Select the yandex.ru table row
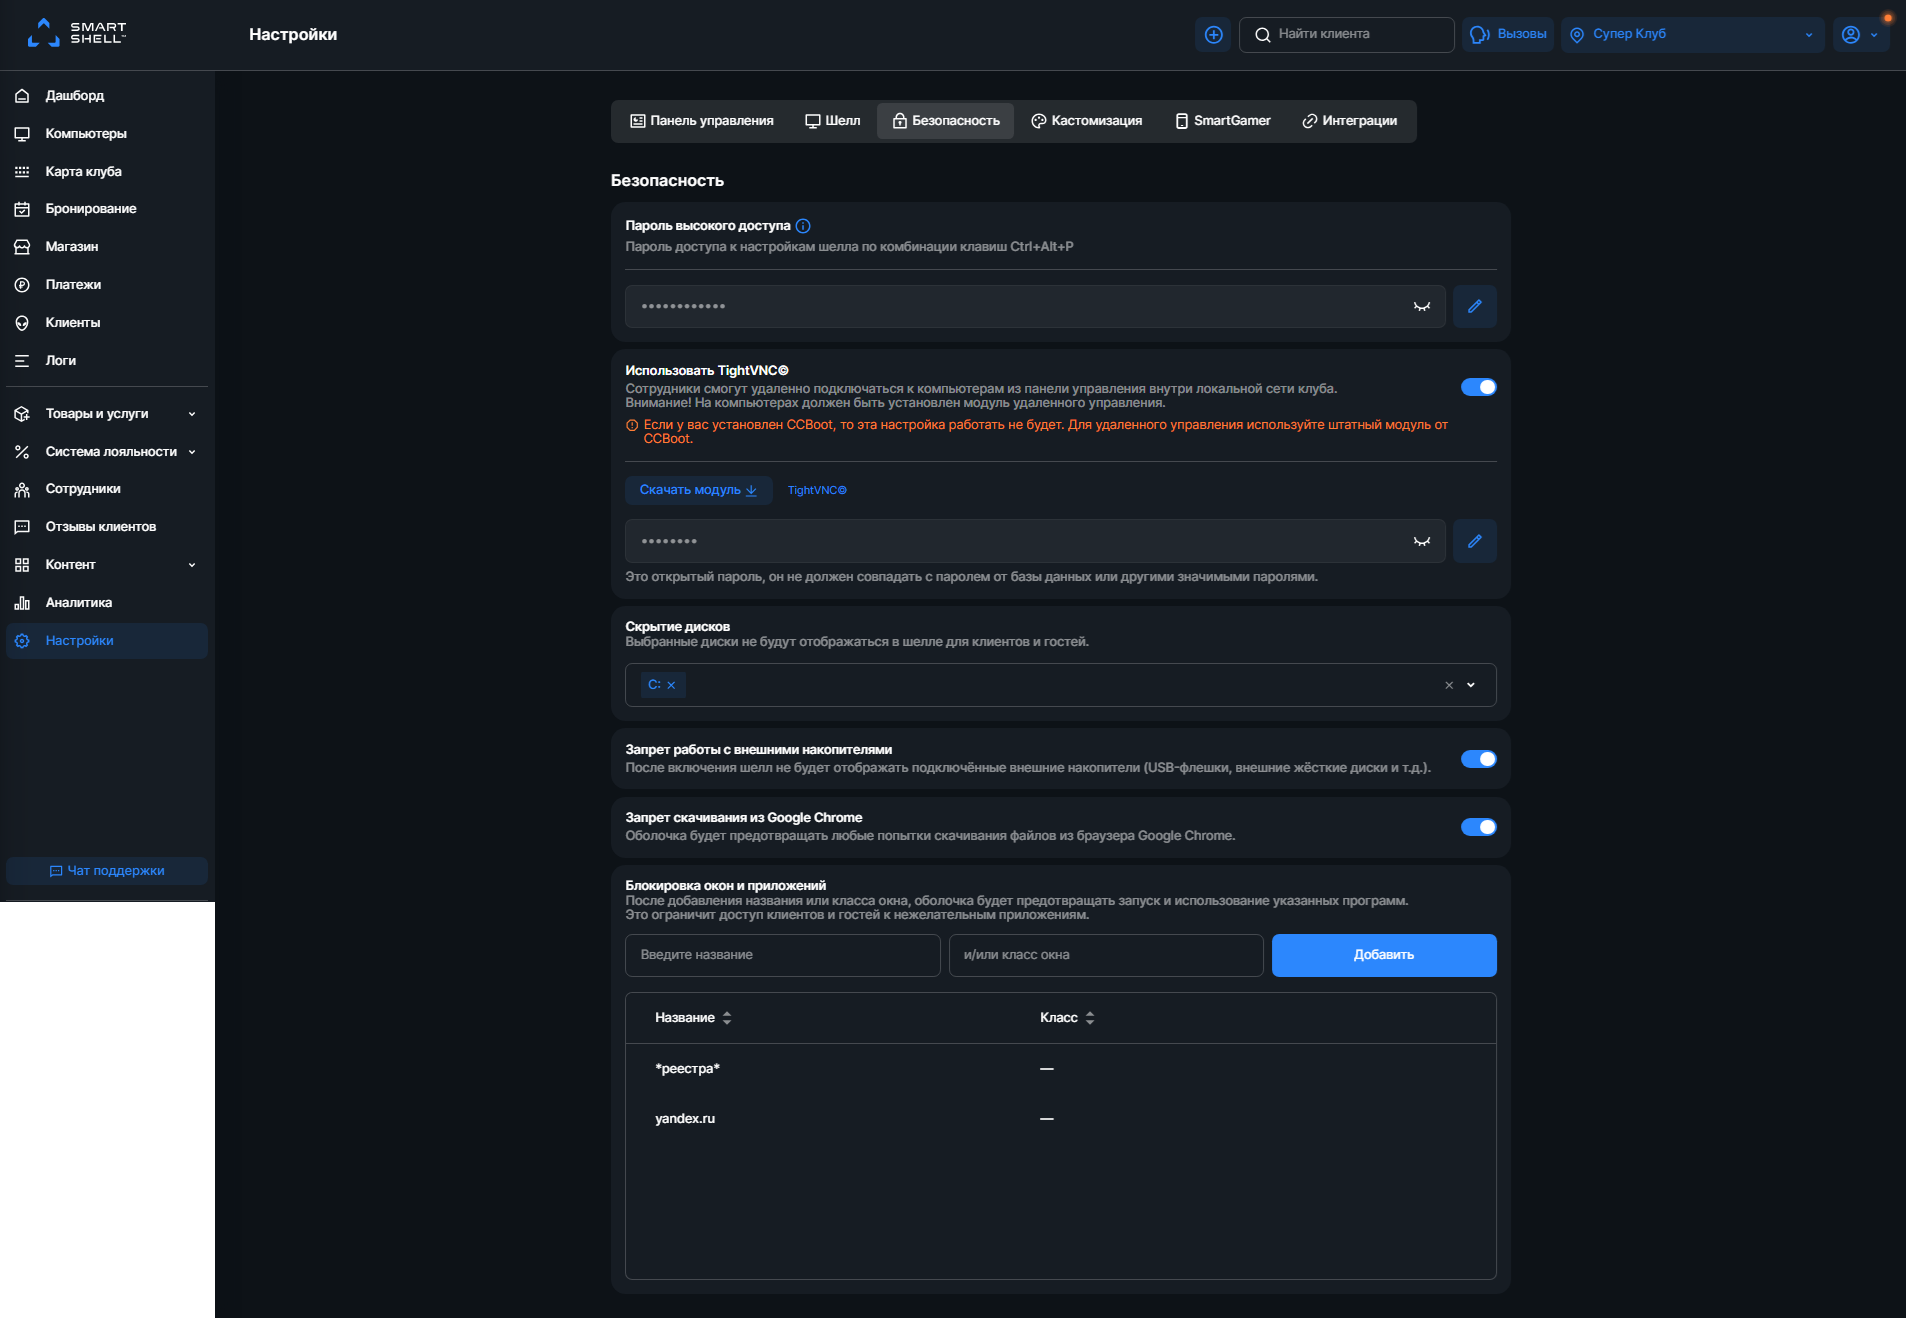This screenshot has height=1318, width=1906. [x=1060, y=1119]
